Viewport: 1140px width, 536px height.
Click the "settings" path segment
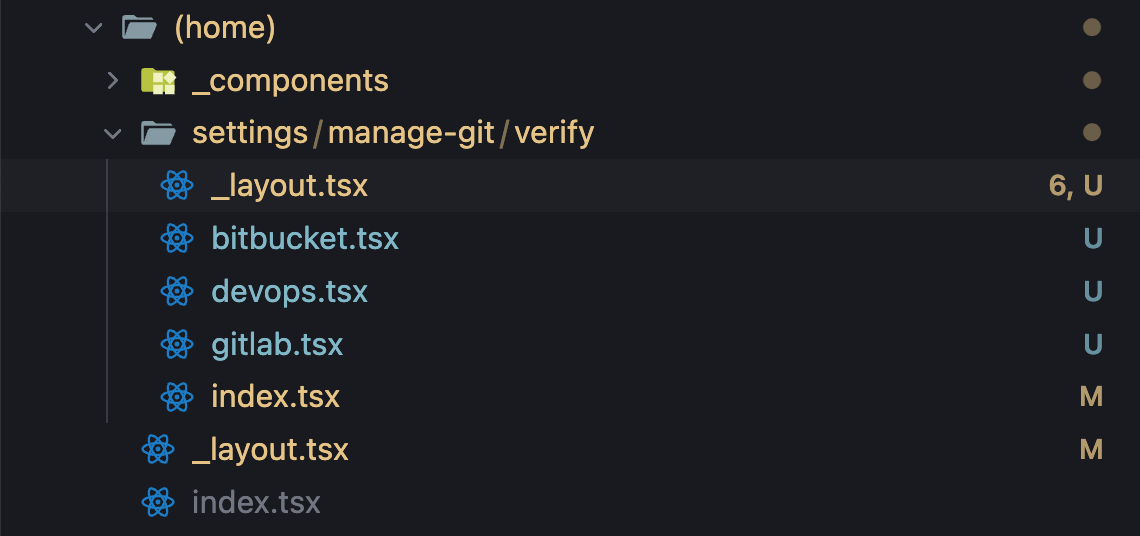[x=249, y=133]
